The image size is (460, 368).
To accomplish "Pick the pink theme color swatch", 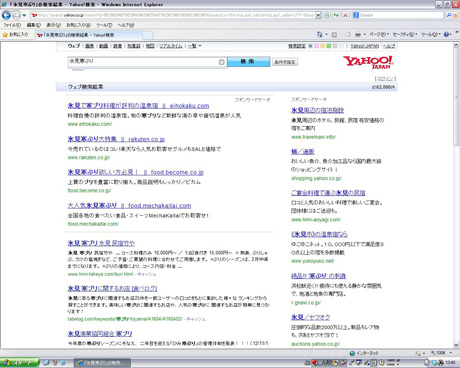I will point(316,46).
